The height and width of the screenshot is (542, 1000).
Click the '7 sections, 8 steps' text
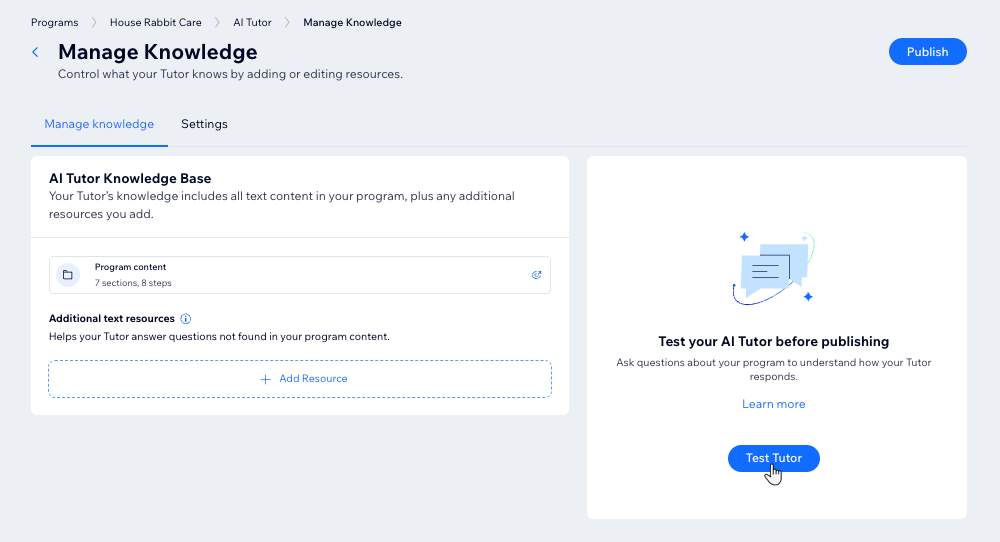click(133, 283)
